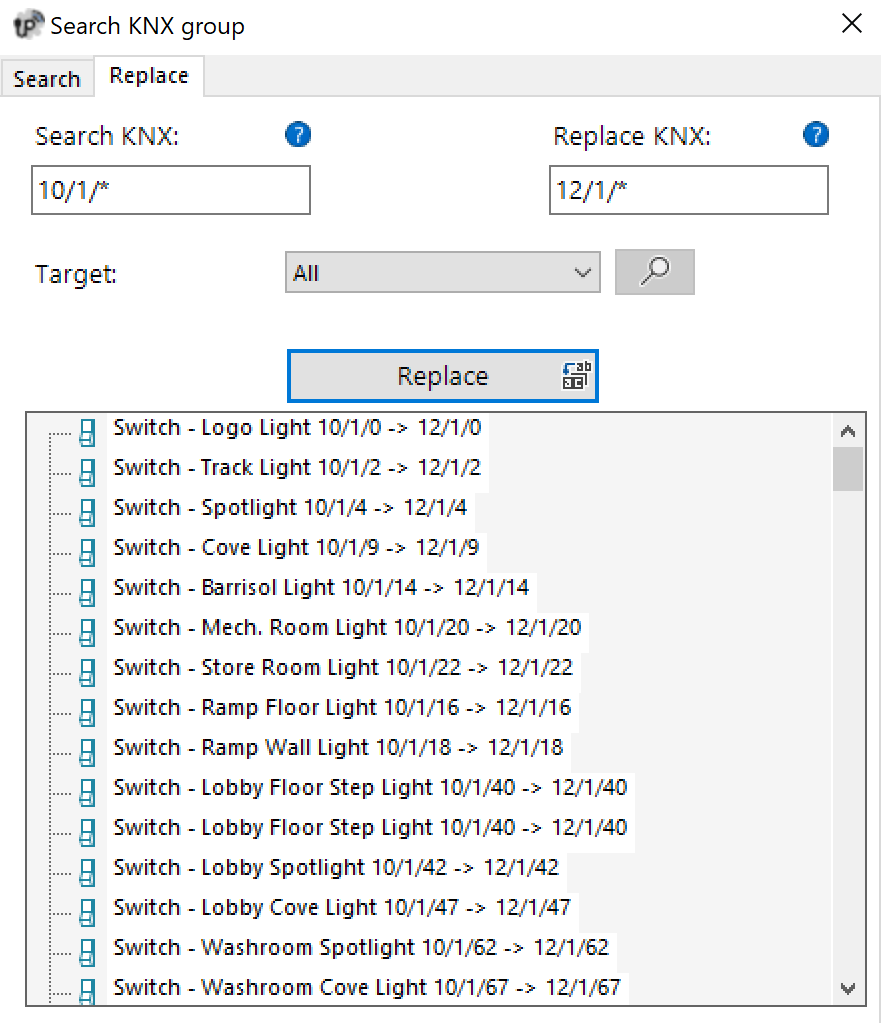Click the results list scroll up arrow
The image size is (881, 1023).
pyautogui.click(x=848, y=433)
